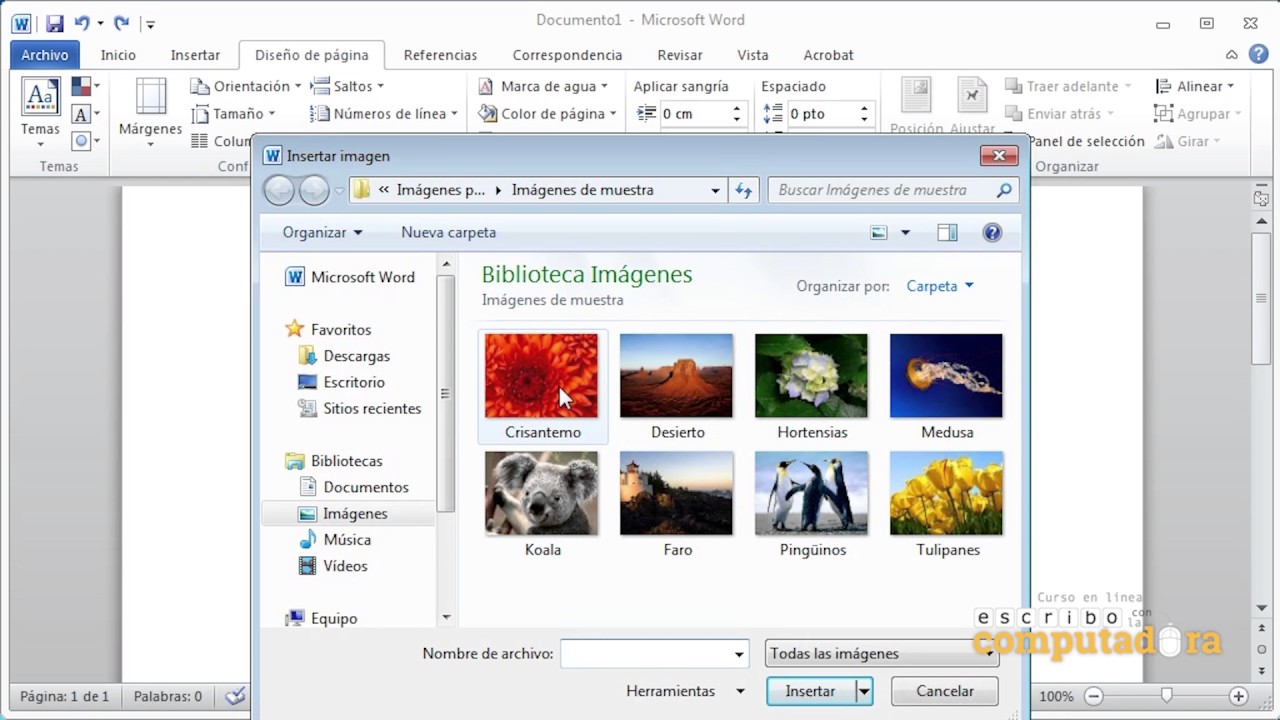This screenshot has height=720, width=1280.
Task: Switch to the Vista tab
Action: click(753, 55)
